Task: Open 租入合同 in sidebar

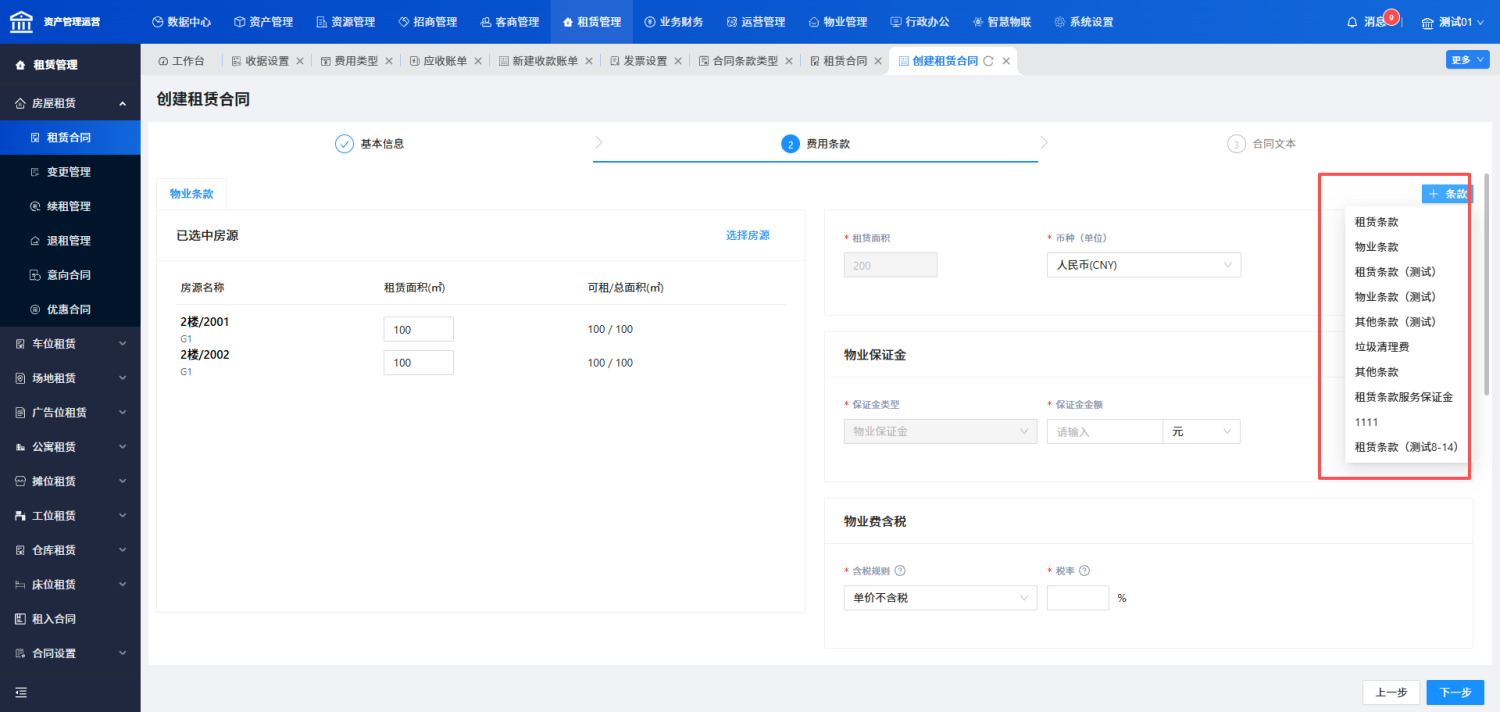Action: 70,619
